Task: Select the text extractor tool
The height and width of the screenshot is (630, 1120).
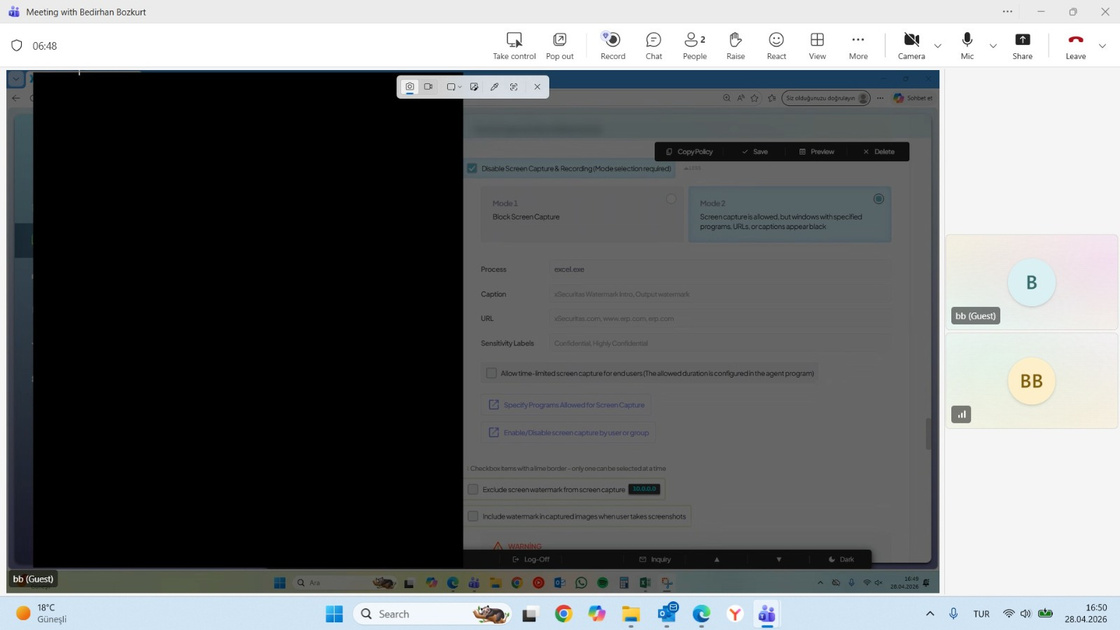Action: click(x=514, y=86)
